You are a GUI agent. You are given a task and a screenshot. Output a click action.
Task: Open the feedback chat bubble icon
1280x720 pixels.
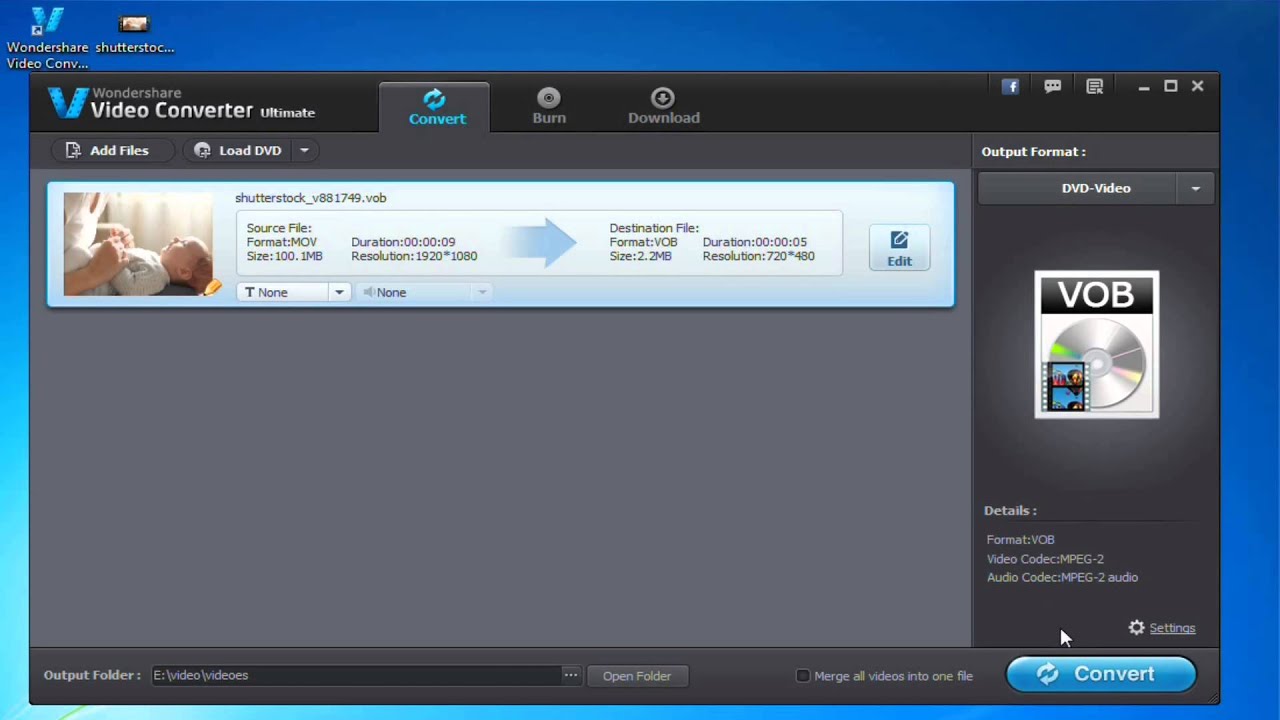pyautogui.click(x=1052, y=87)
